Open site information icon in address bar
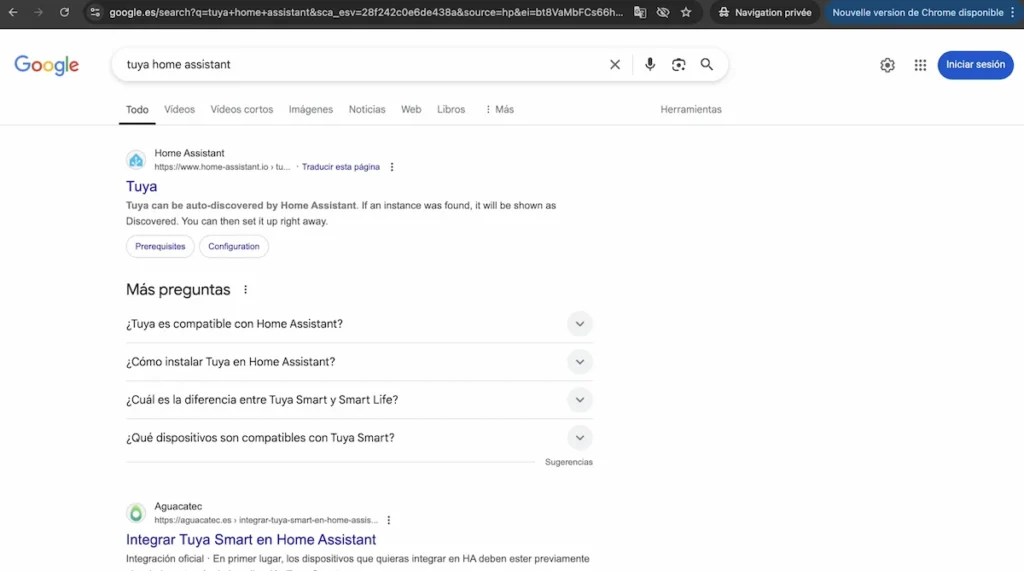1024x571 pixels. tap(95, 12)
